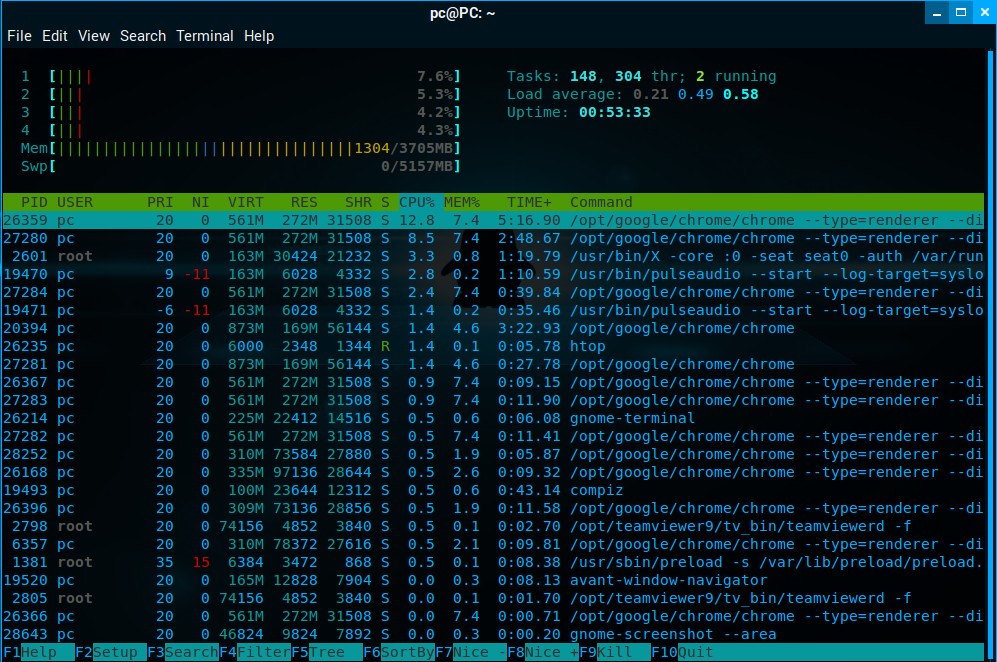This screenshot has width=997, height=662.
Task: Select chrome process row PID 20394
Action: pos(493,328)
